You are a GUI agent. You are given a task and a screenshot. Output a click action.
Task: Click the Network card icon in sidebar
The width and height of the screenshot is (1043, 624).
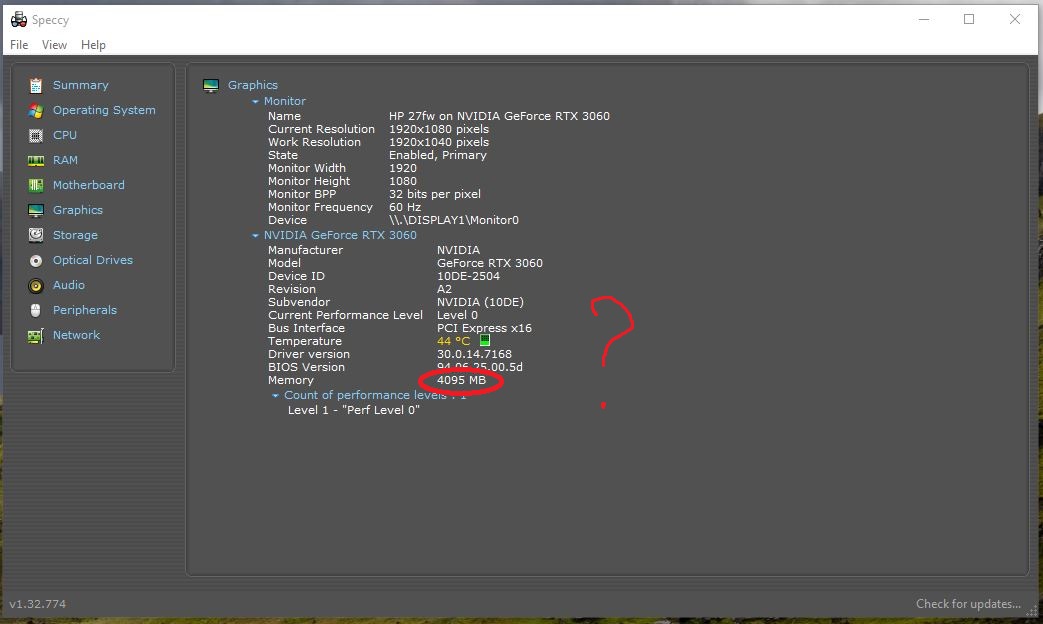[36, 335]
